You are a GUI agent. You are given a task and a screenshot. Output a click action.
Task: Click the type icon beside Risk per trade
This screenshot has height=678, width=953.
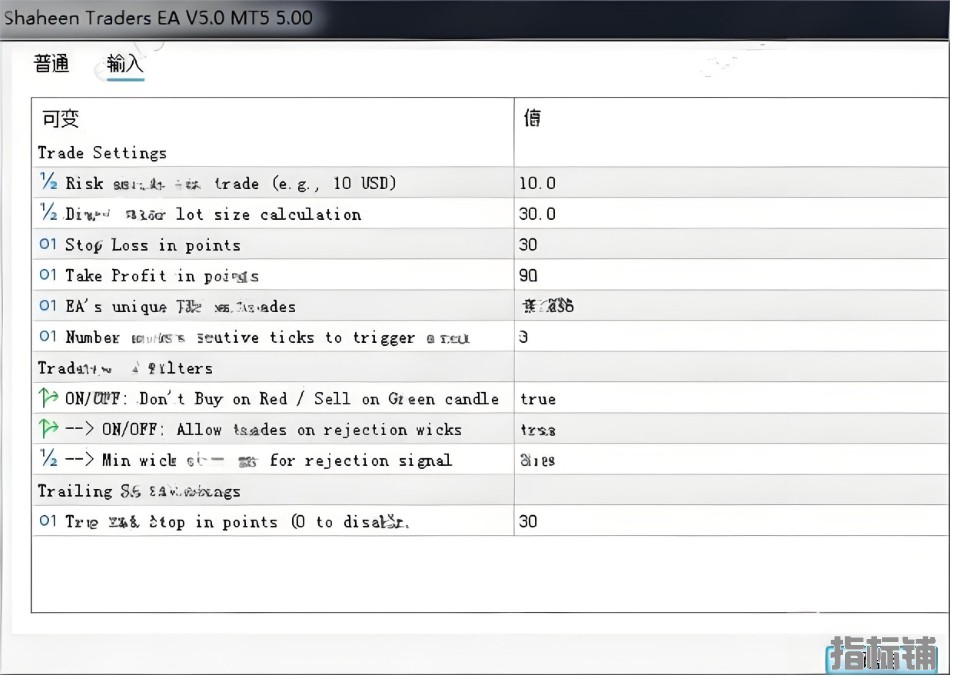click(48, 183)
